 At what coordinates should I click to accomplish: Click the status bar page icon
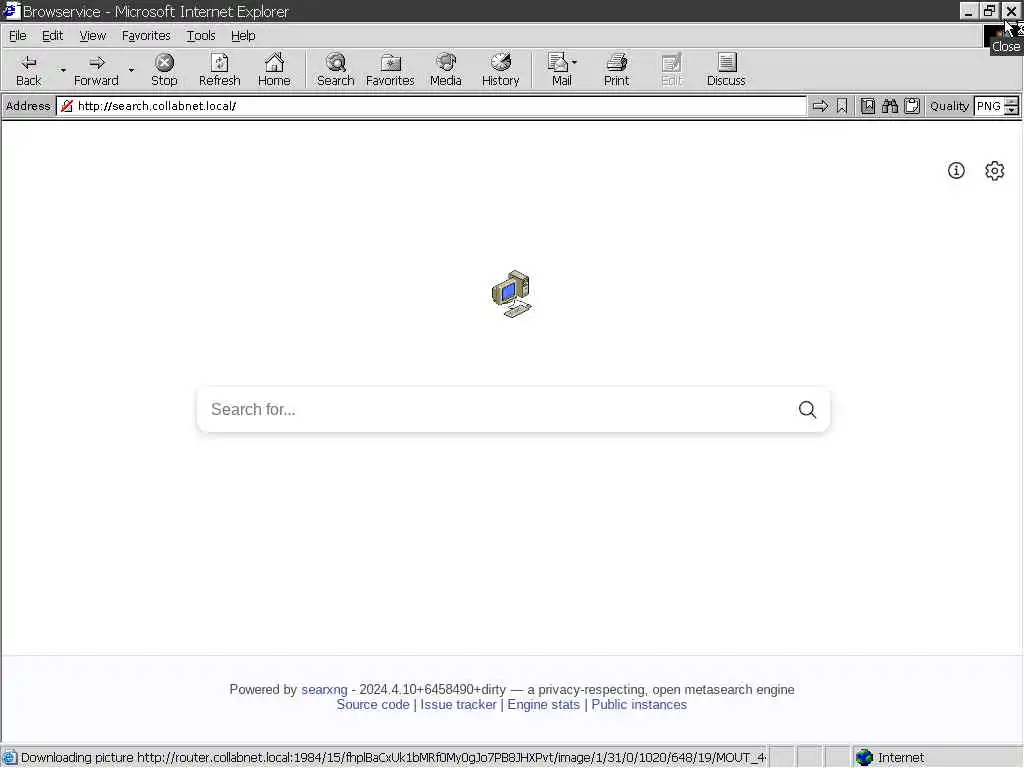pos(9,758)
